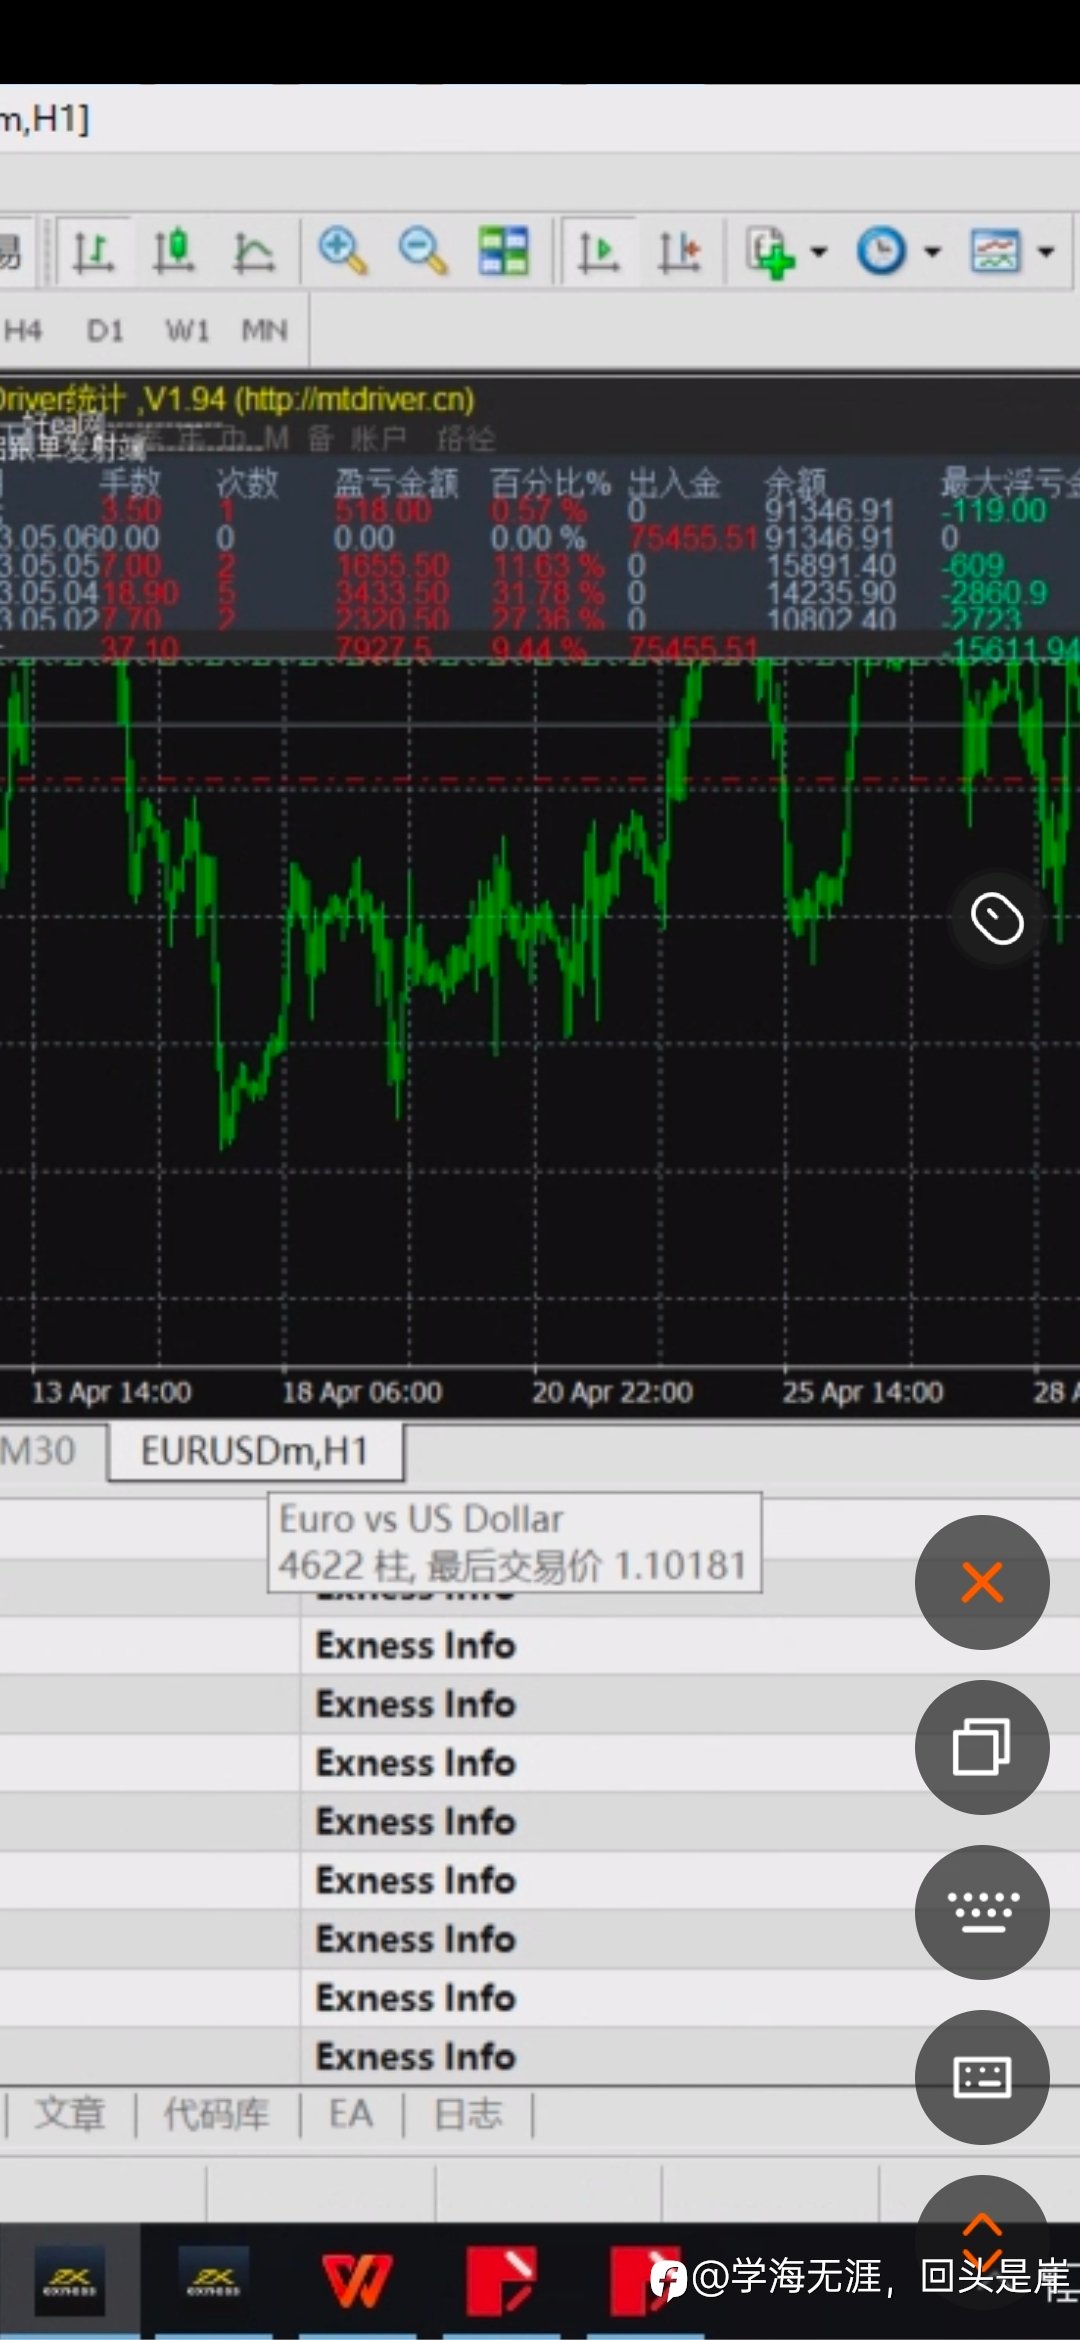Expand the templates dropdown arrow
Screen dimensions: 1080x2340
[x=1046, y=251]
